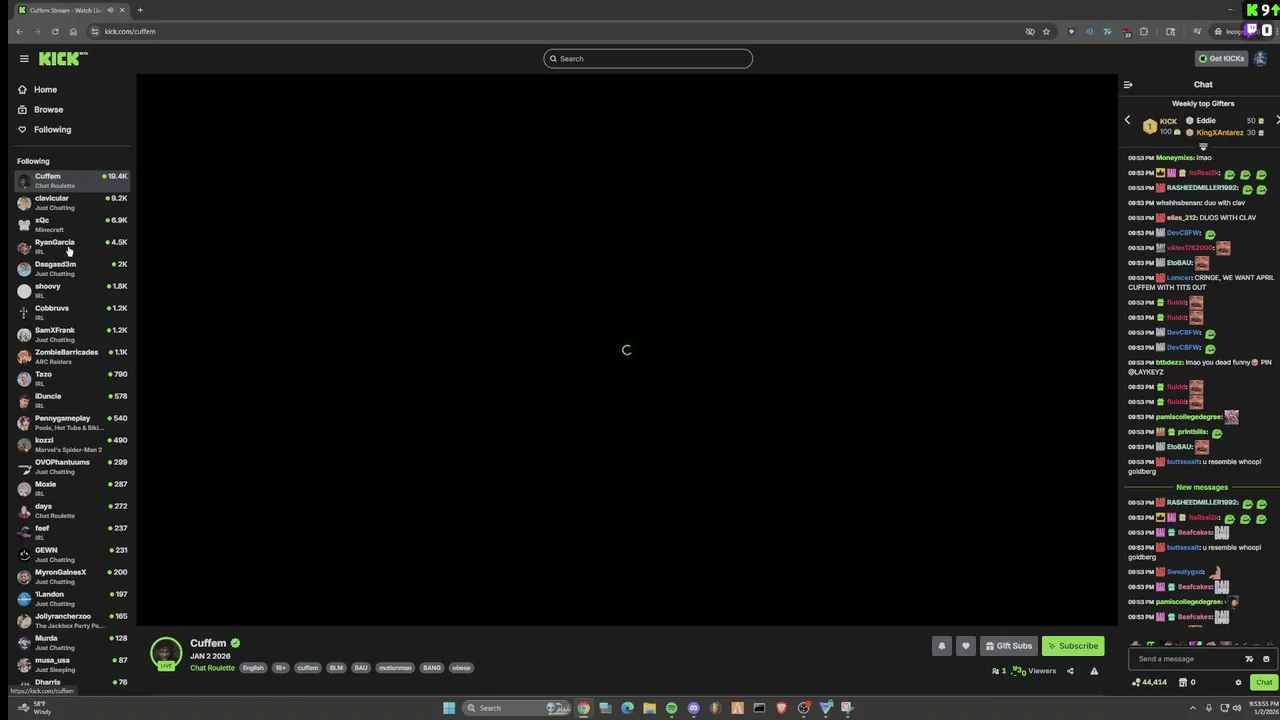Open xQc channel in Following list
Viewport: 1280px width, 720px height.
coord(72,225)
